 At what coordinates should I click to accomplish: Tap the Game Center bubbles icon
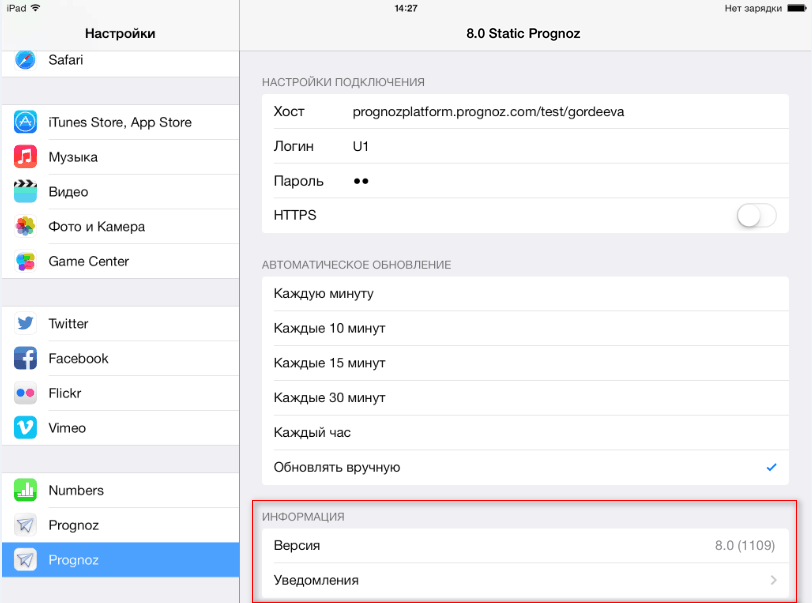[26, 262]
